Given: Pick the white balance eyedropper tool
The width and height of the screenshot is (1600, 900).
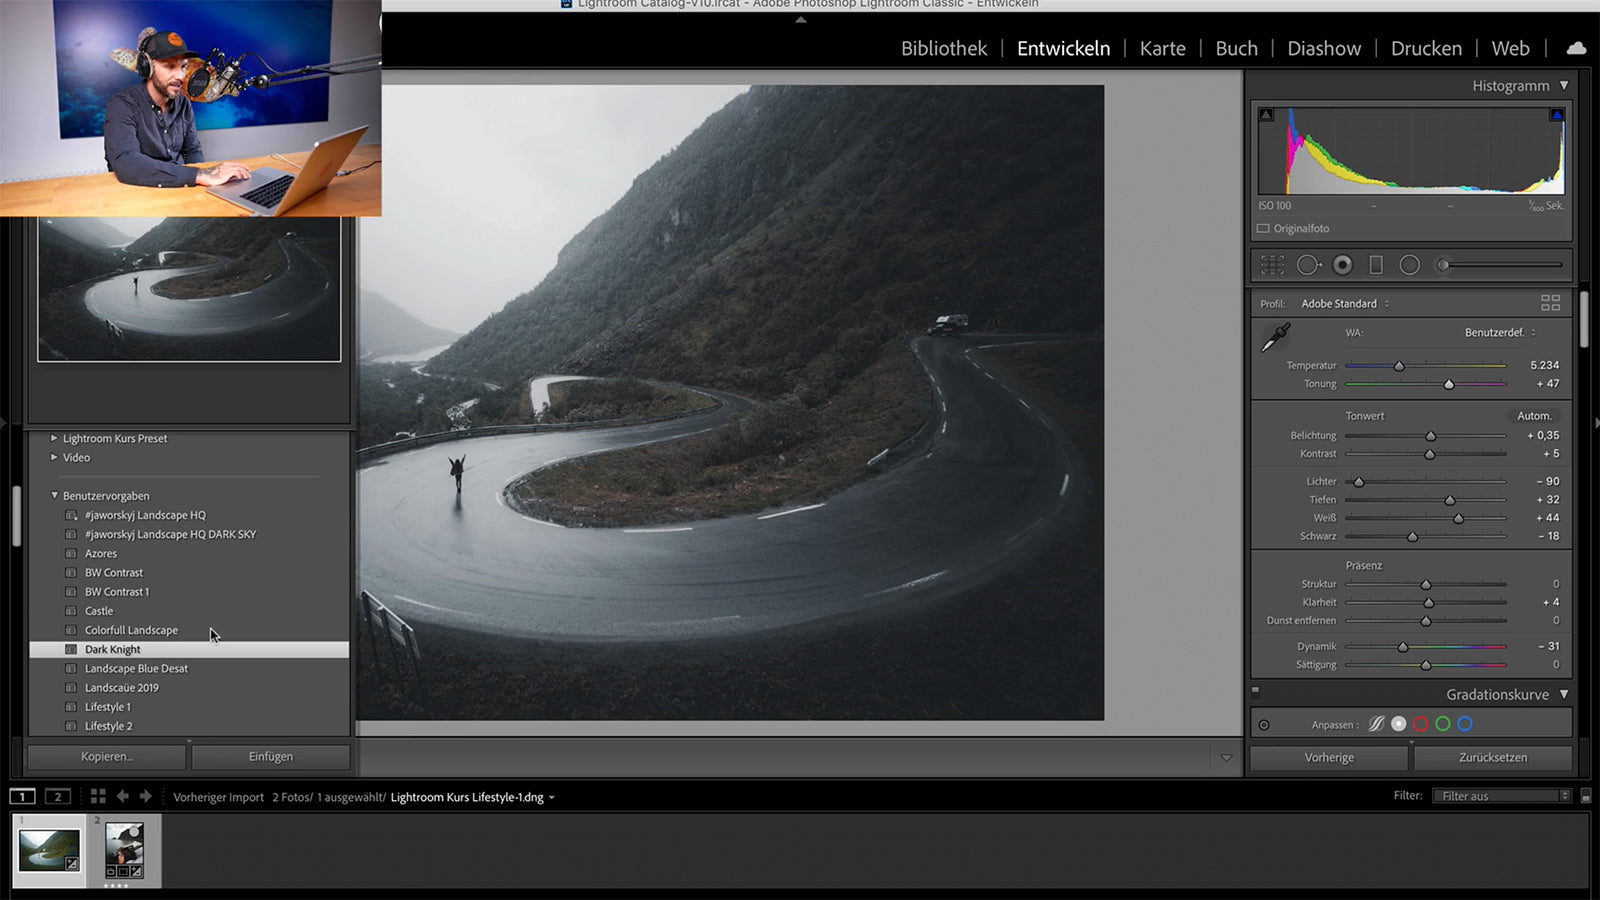Looking at the screenshot, I should tap(1275, 338).
